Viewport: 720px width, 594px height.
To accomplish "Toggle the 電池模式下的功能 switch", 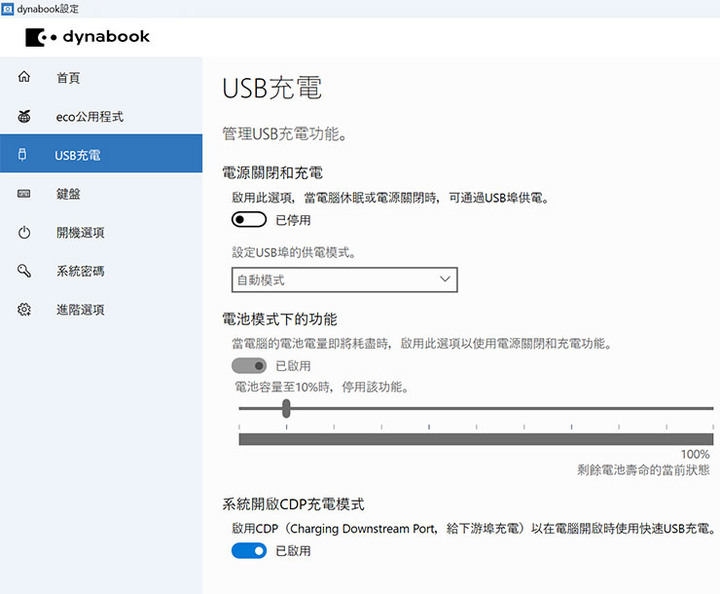I will [x=249, y=366].
